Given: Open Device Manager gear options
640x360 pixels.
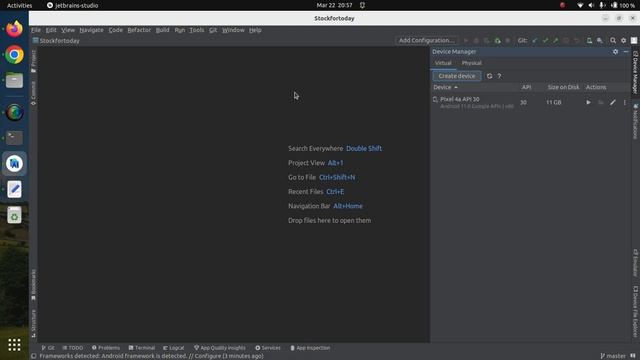Looking at the screenshot, I should coord(615,52).
